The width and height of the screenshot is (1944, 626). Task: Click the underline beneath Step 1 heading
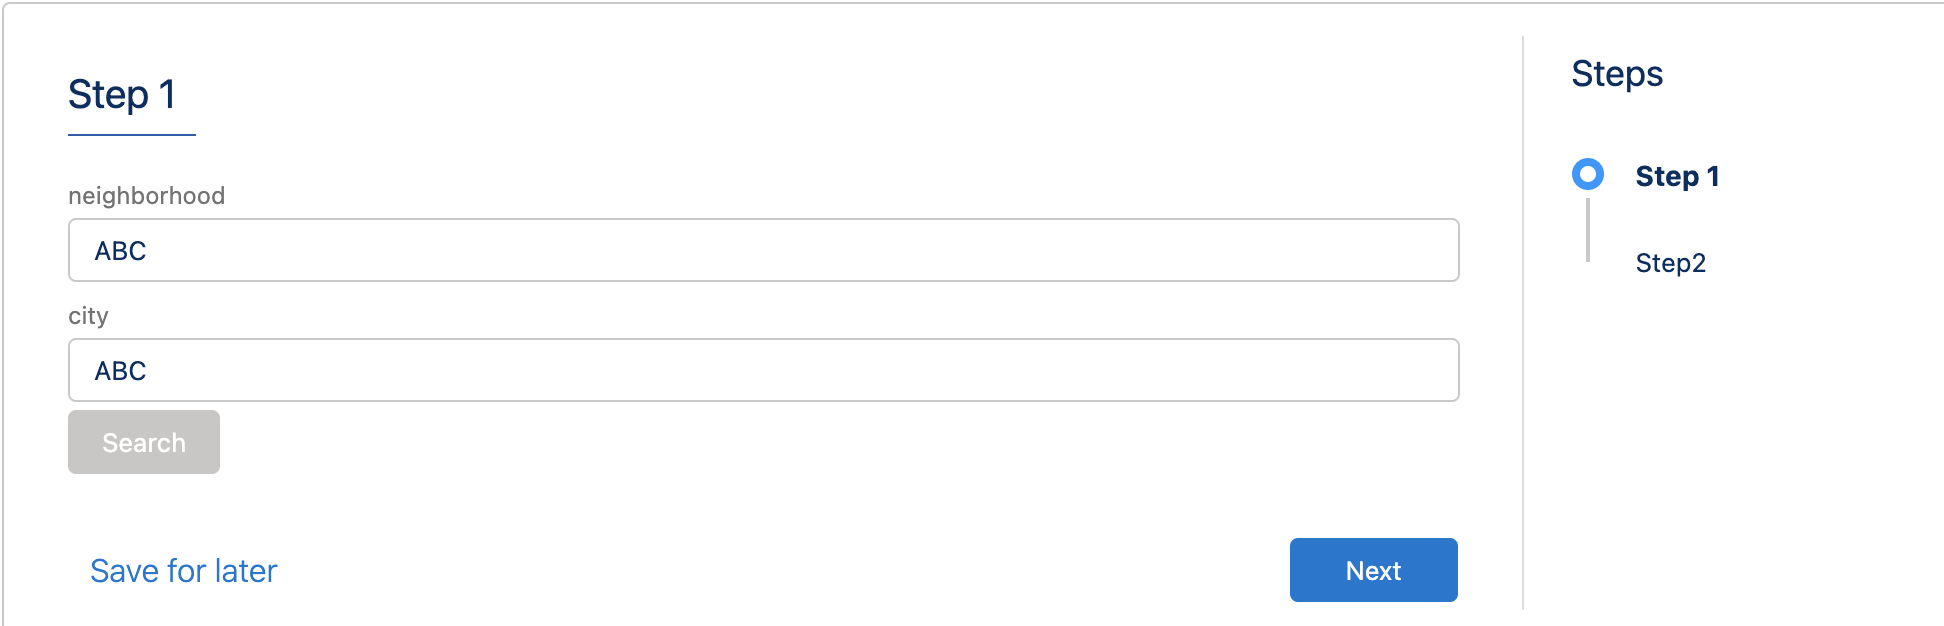pos(131,134)
